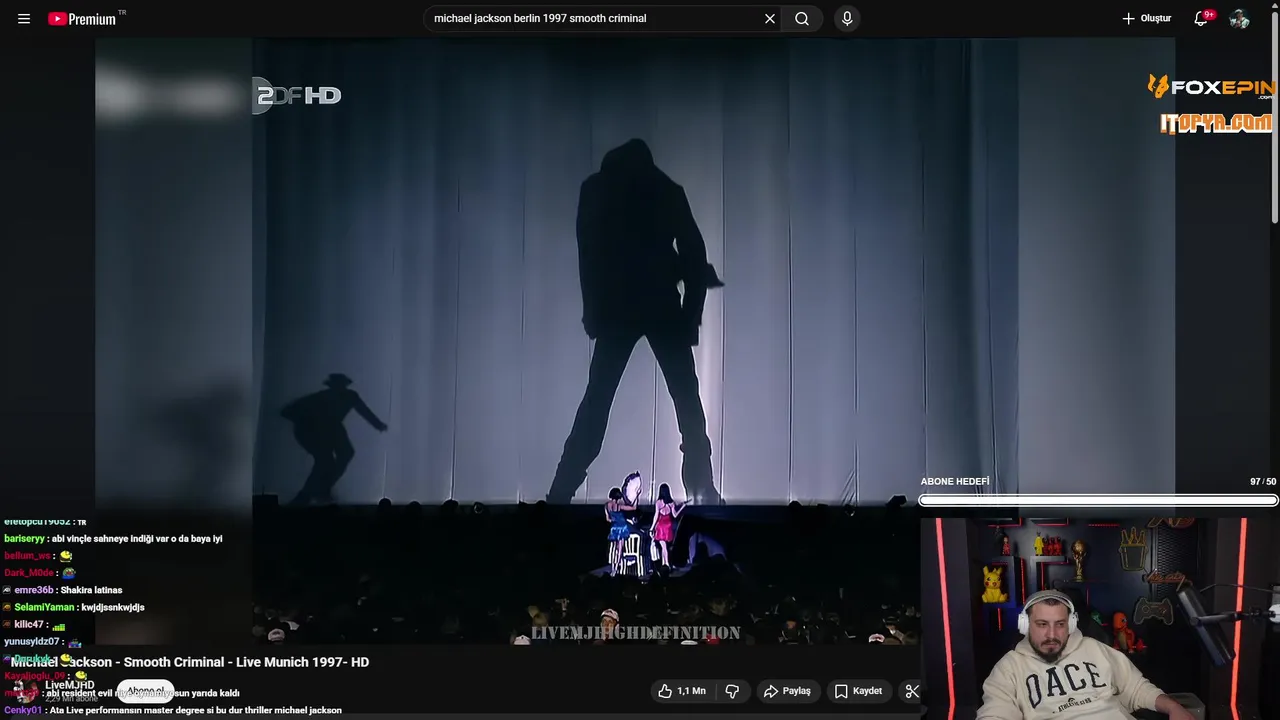Open the LiveMJHD channel name
Screen dimensions: 1280x720
(70, 685)
